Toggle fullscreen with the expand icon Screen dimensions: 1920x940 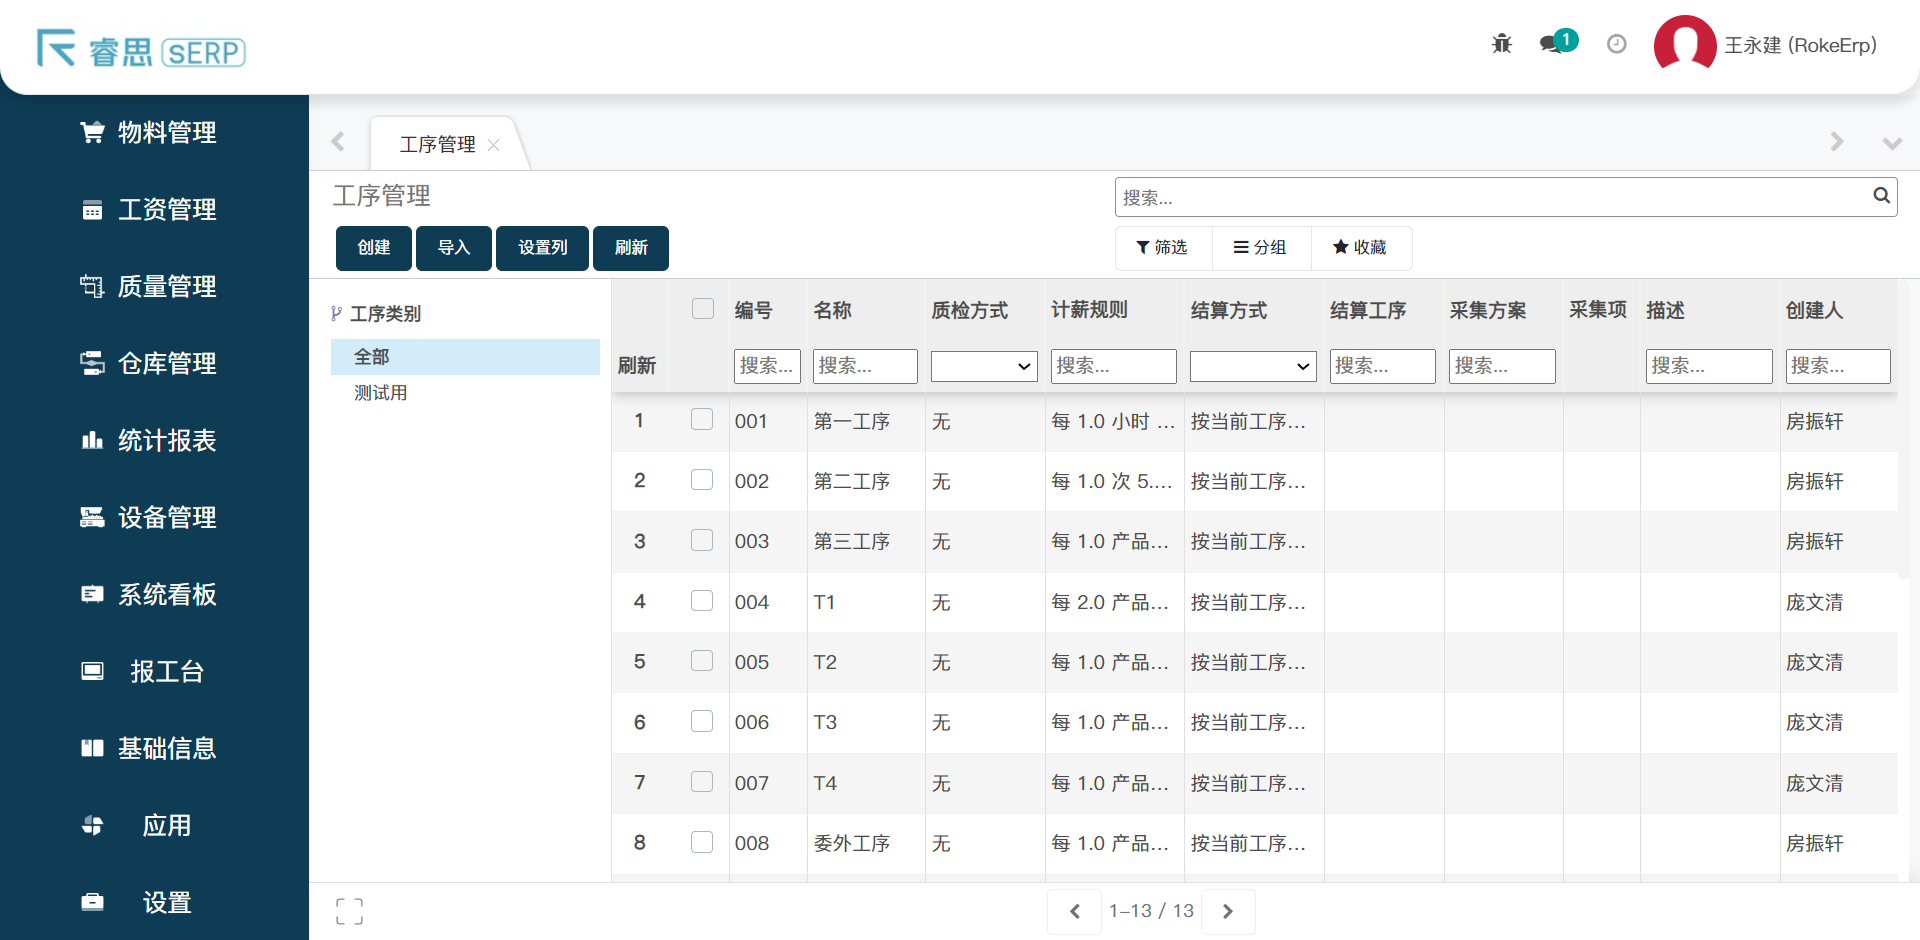(349, 911)
